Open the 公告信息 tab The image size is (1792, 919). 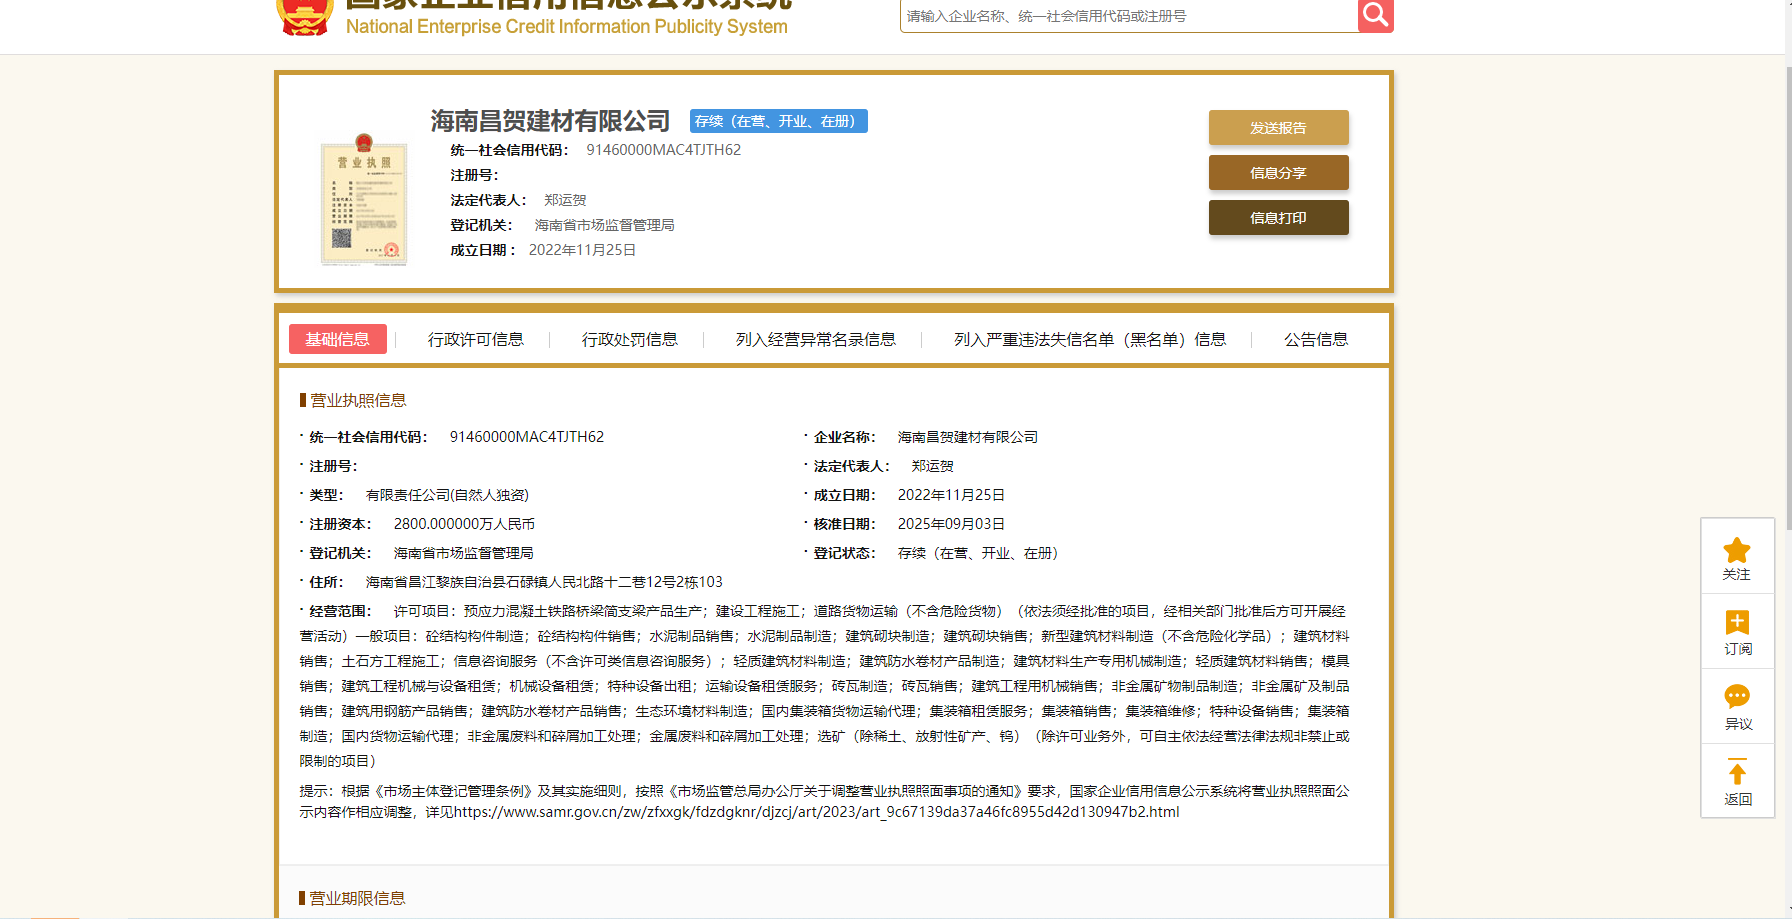coord(1316,339)
